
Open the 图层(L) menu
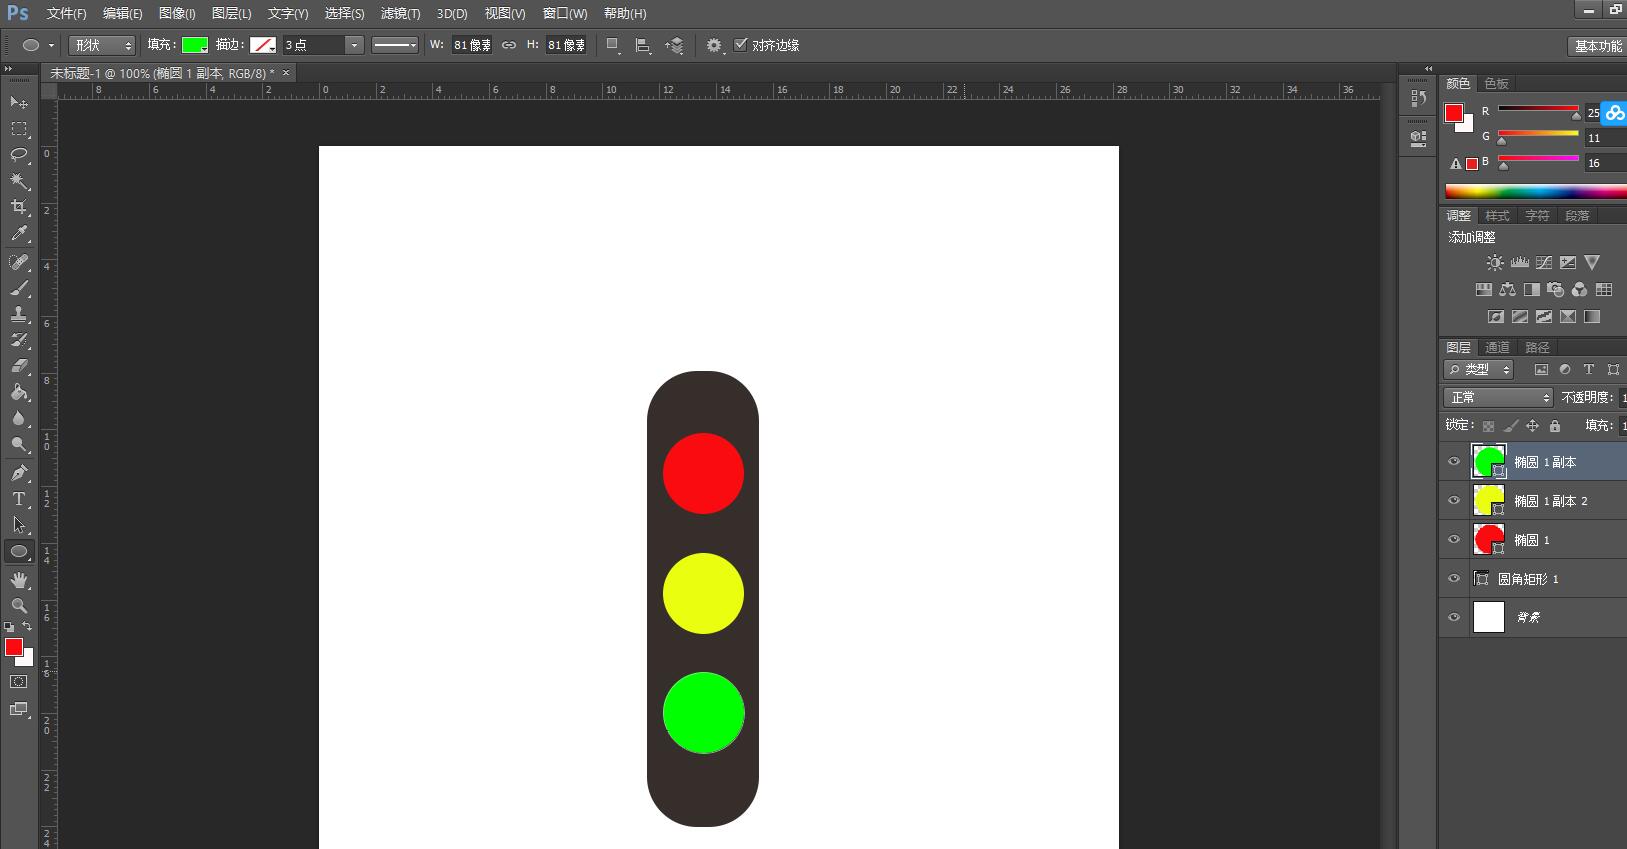pos(232,14)
